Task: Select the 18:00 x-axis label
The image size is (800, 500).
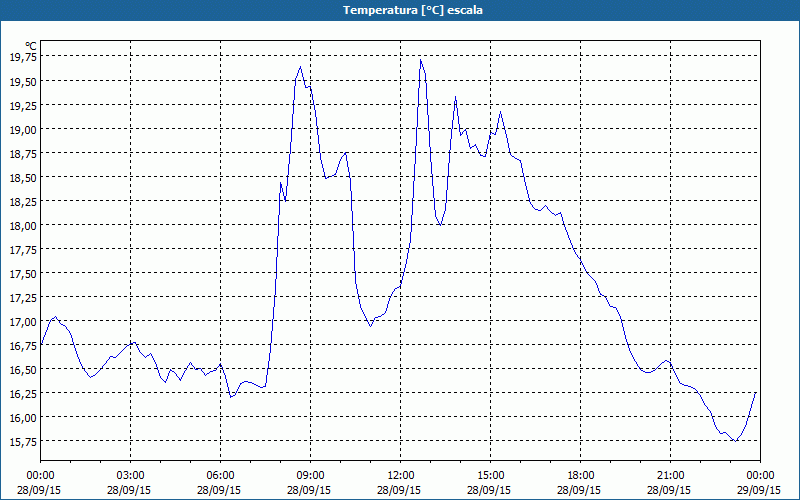Action: [581, 475]
